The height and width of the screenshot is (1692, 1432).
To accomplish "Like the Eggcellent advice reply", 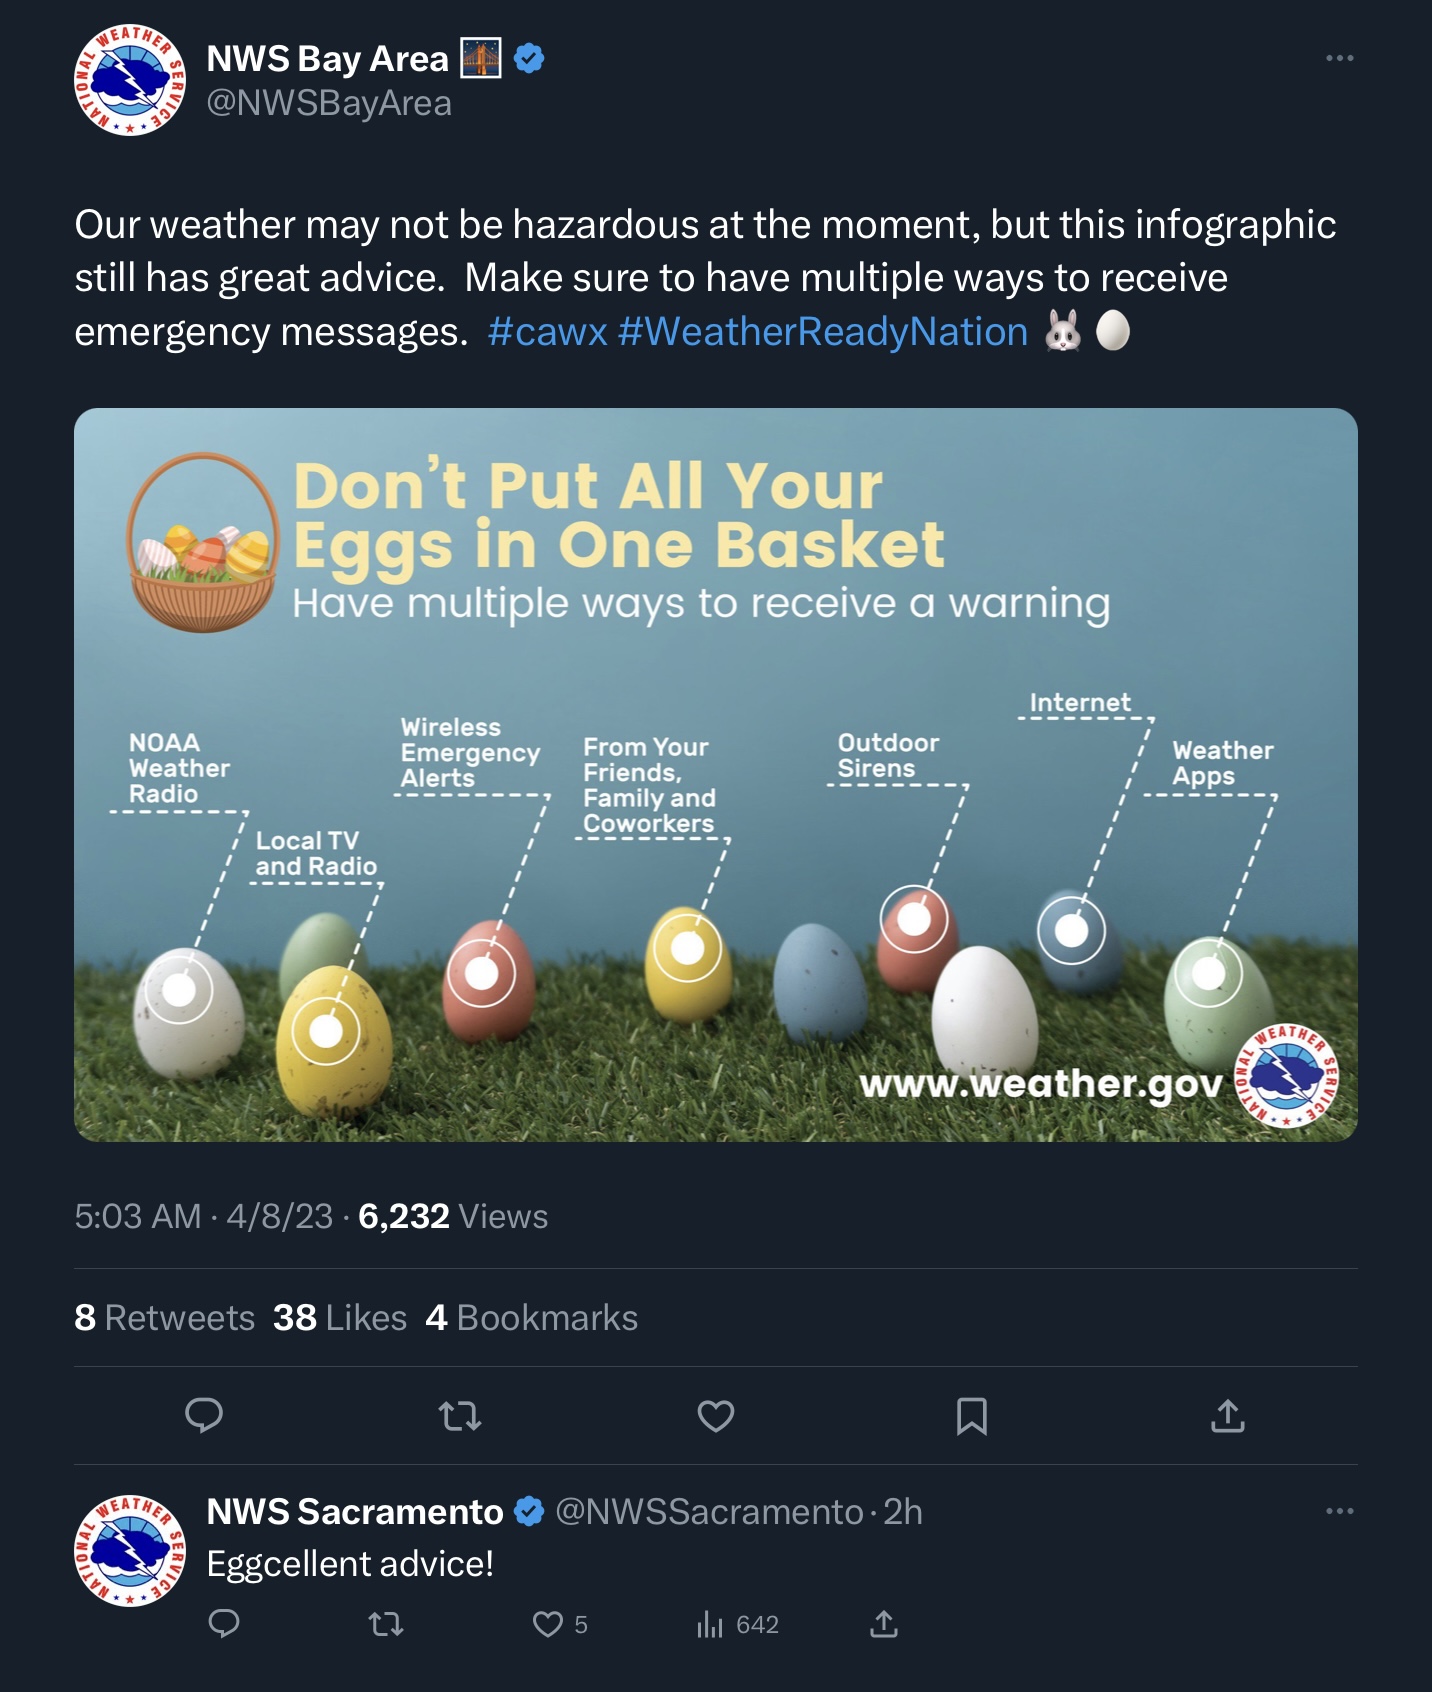I will tap(548, 1623).
